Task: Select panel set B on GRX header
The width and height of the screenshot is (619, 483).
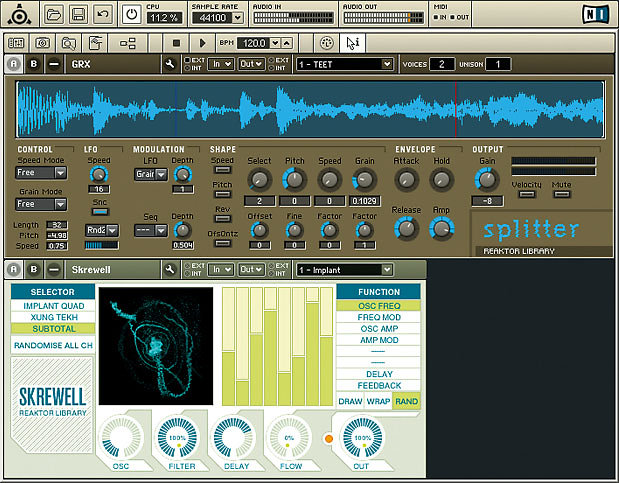Action: tap(34, 64)
